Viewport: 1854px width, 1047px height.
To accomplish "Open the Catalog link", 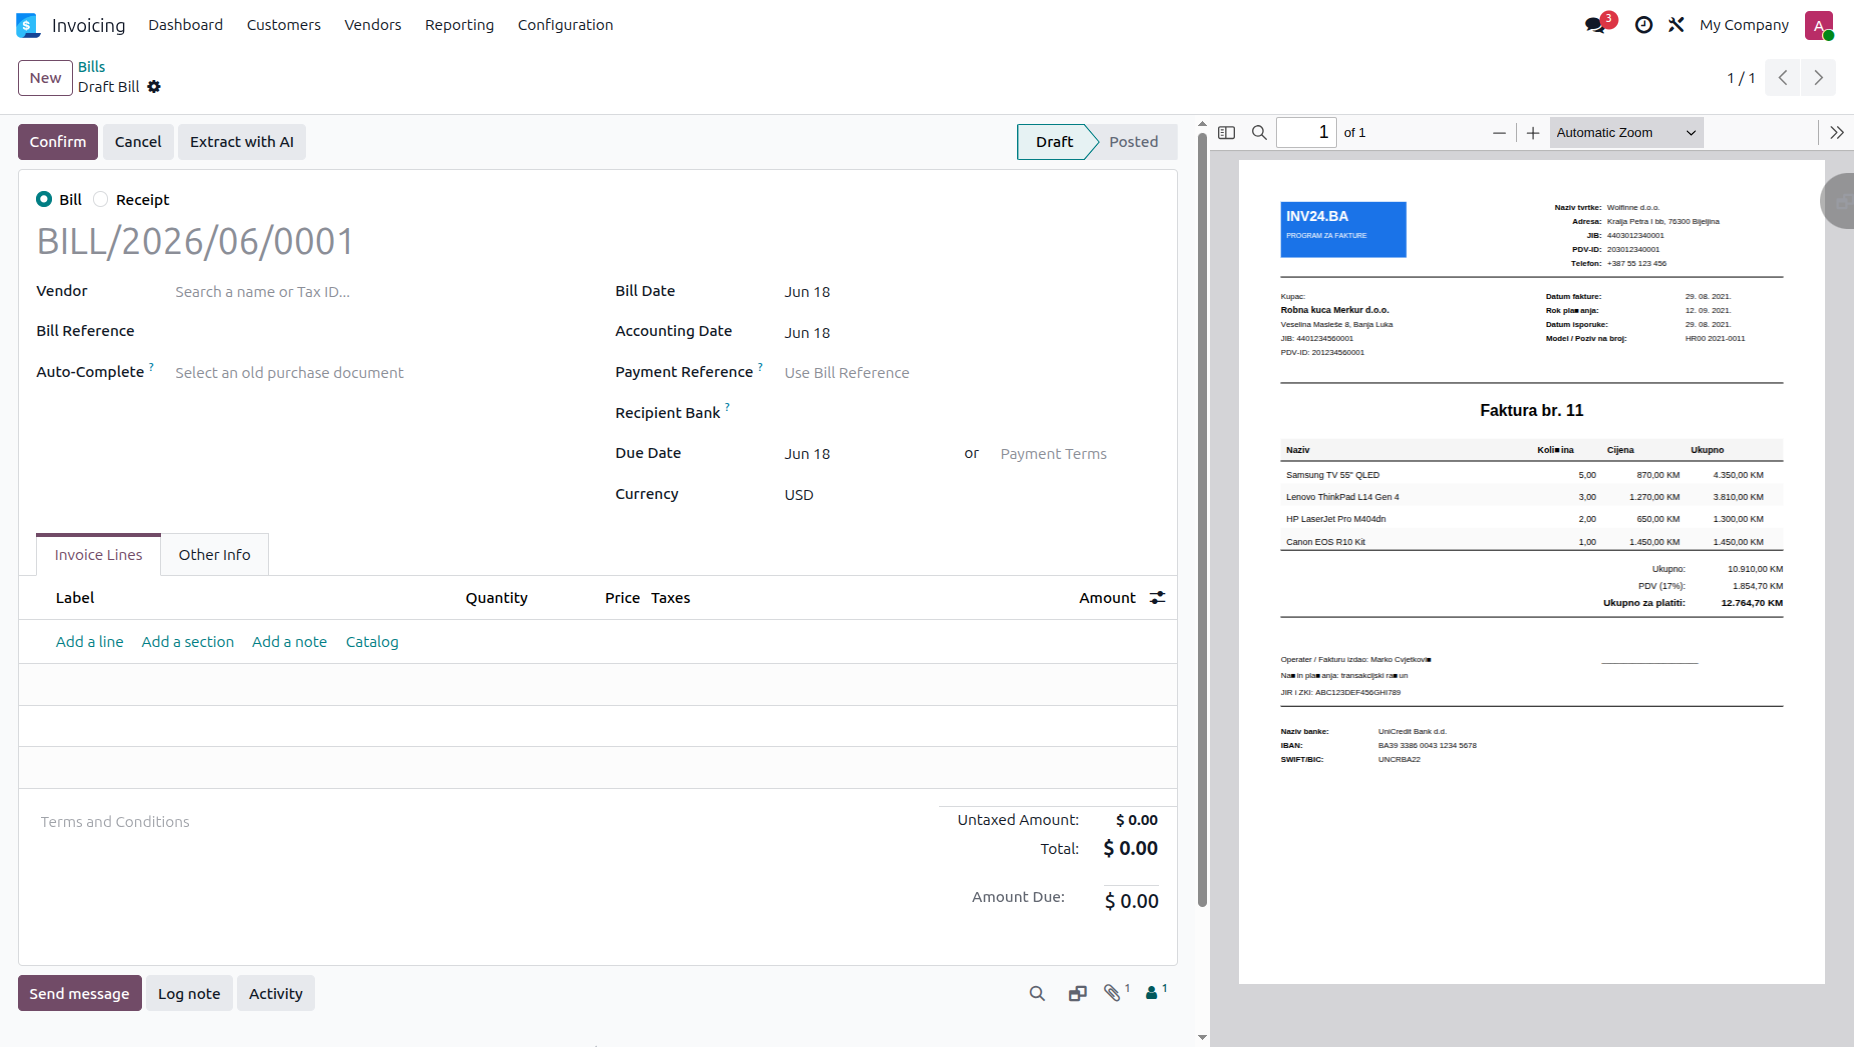I will coord(372,642).
